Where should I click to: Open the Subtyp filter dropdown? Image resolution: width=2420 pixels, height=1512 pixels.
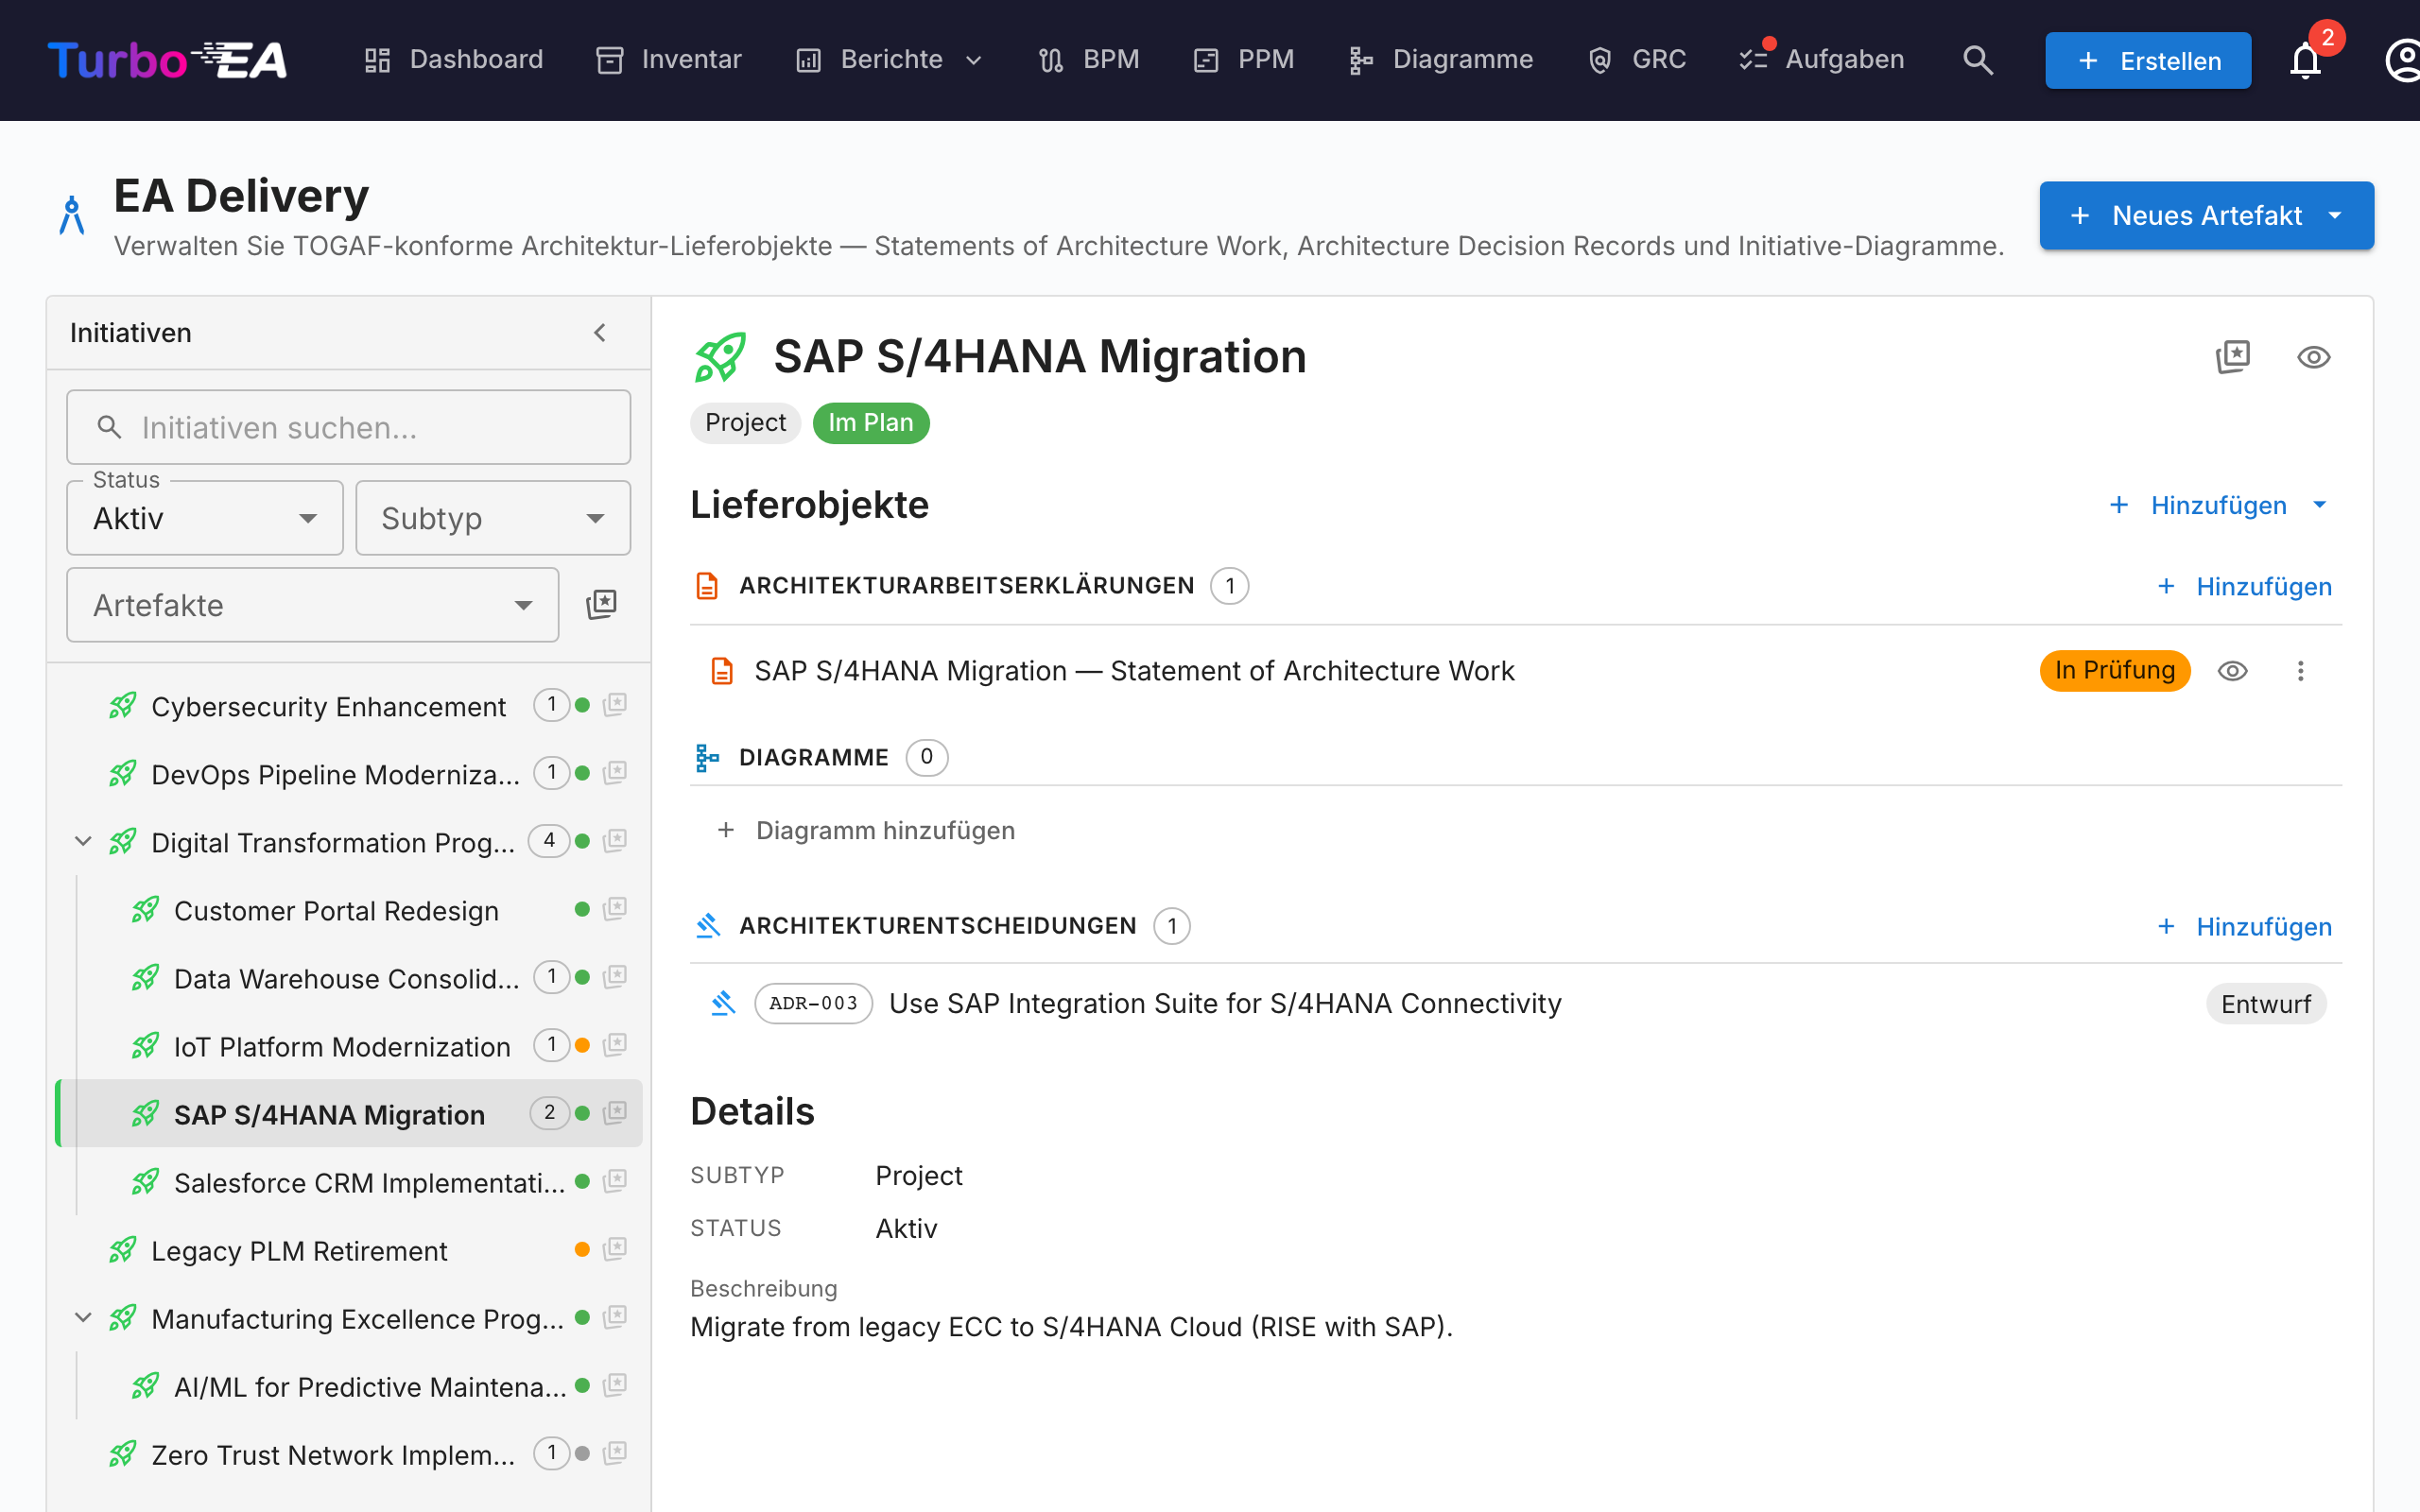click(x=493, y=518)
